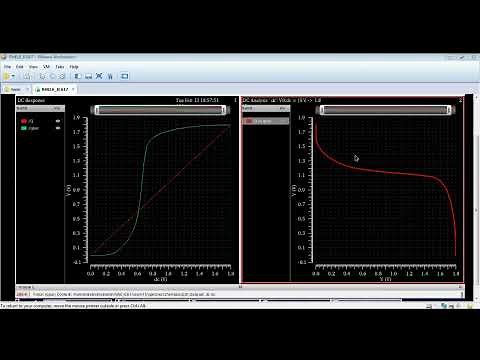The image size is (480, 360).
Task: Click the unity mode toolbar icon
Action: pos(110,76)
